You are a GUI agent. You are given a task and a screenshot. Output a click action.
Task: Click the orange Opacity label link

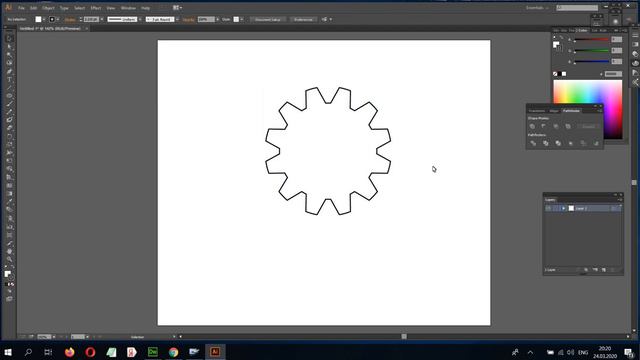[188, 20]
